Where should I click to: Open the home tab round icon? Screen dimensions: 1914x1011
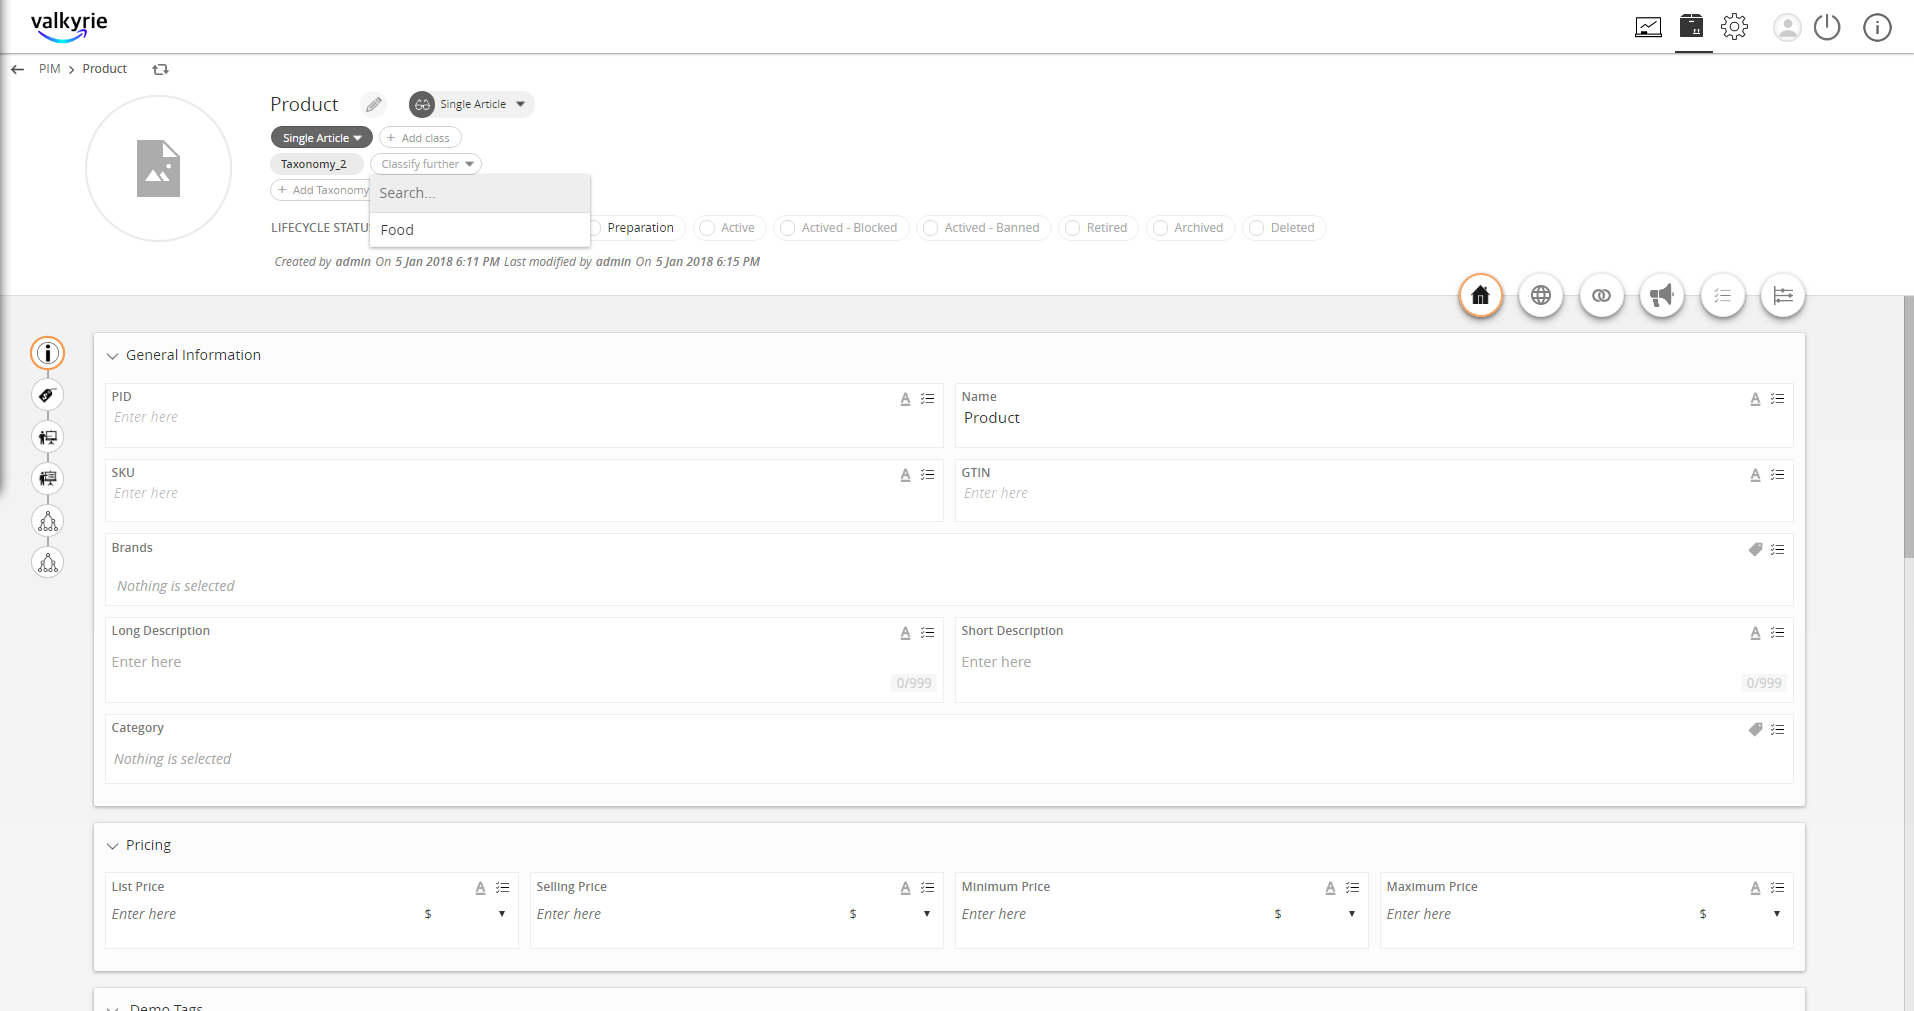1481,295
